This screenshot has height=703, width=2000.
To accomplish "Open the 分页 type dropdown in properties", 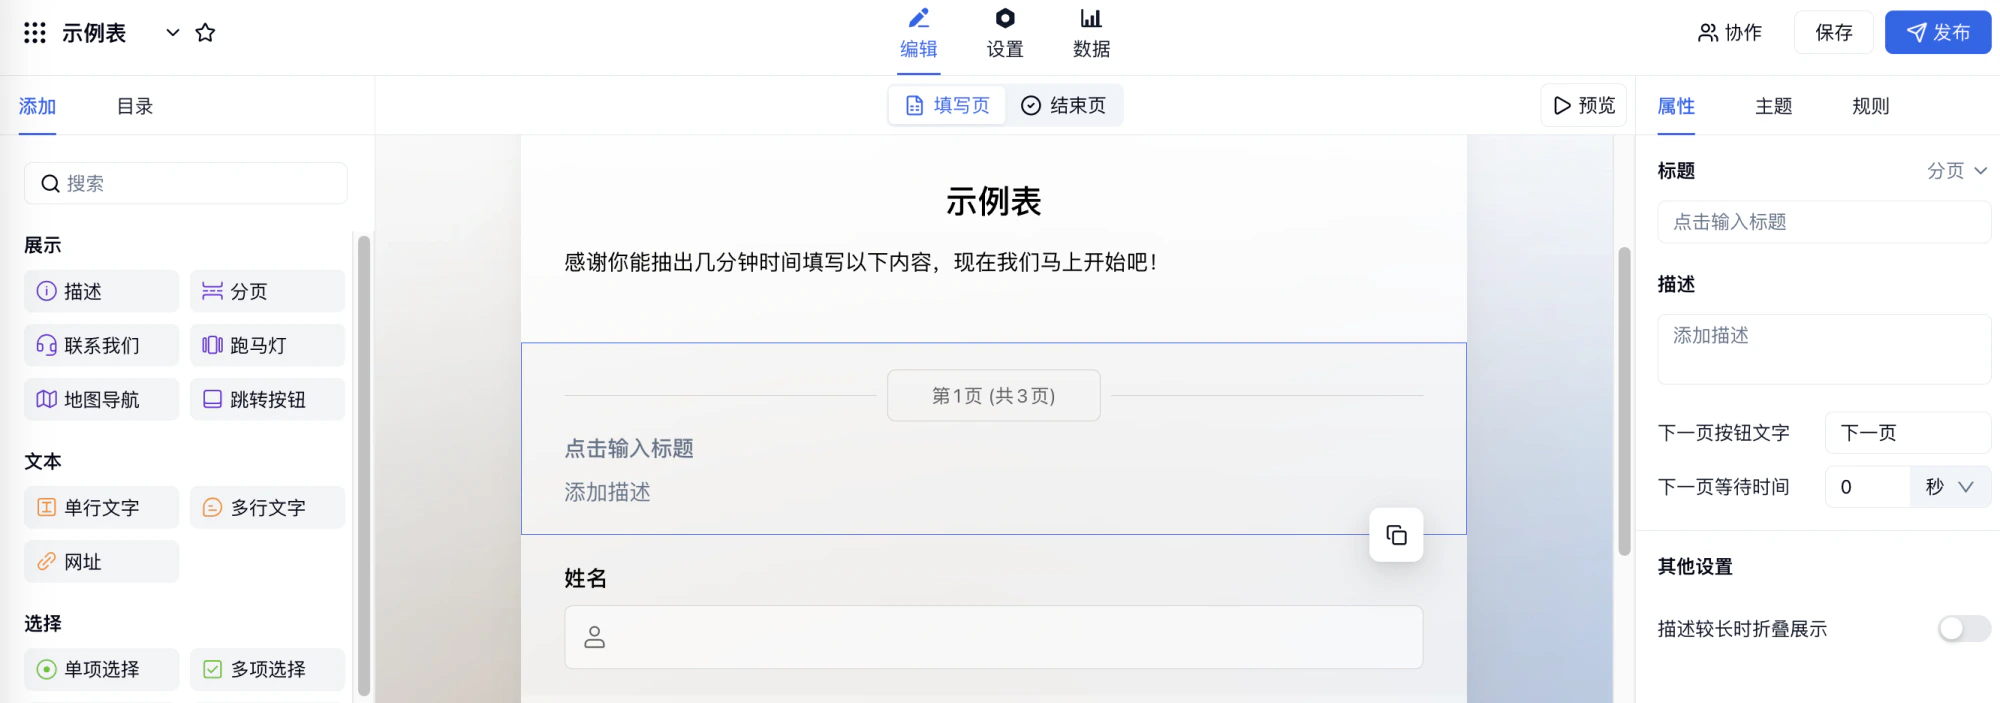I will (1957, 171).
